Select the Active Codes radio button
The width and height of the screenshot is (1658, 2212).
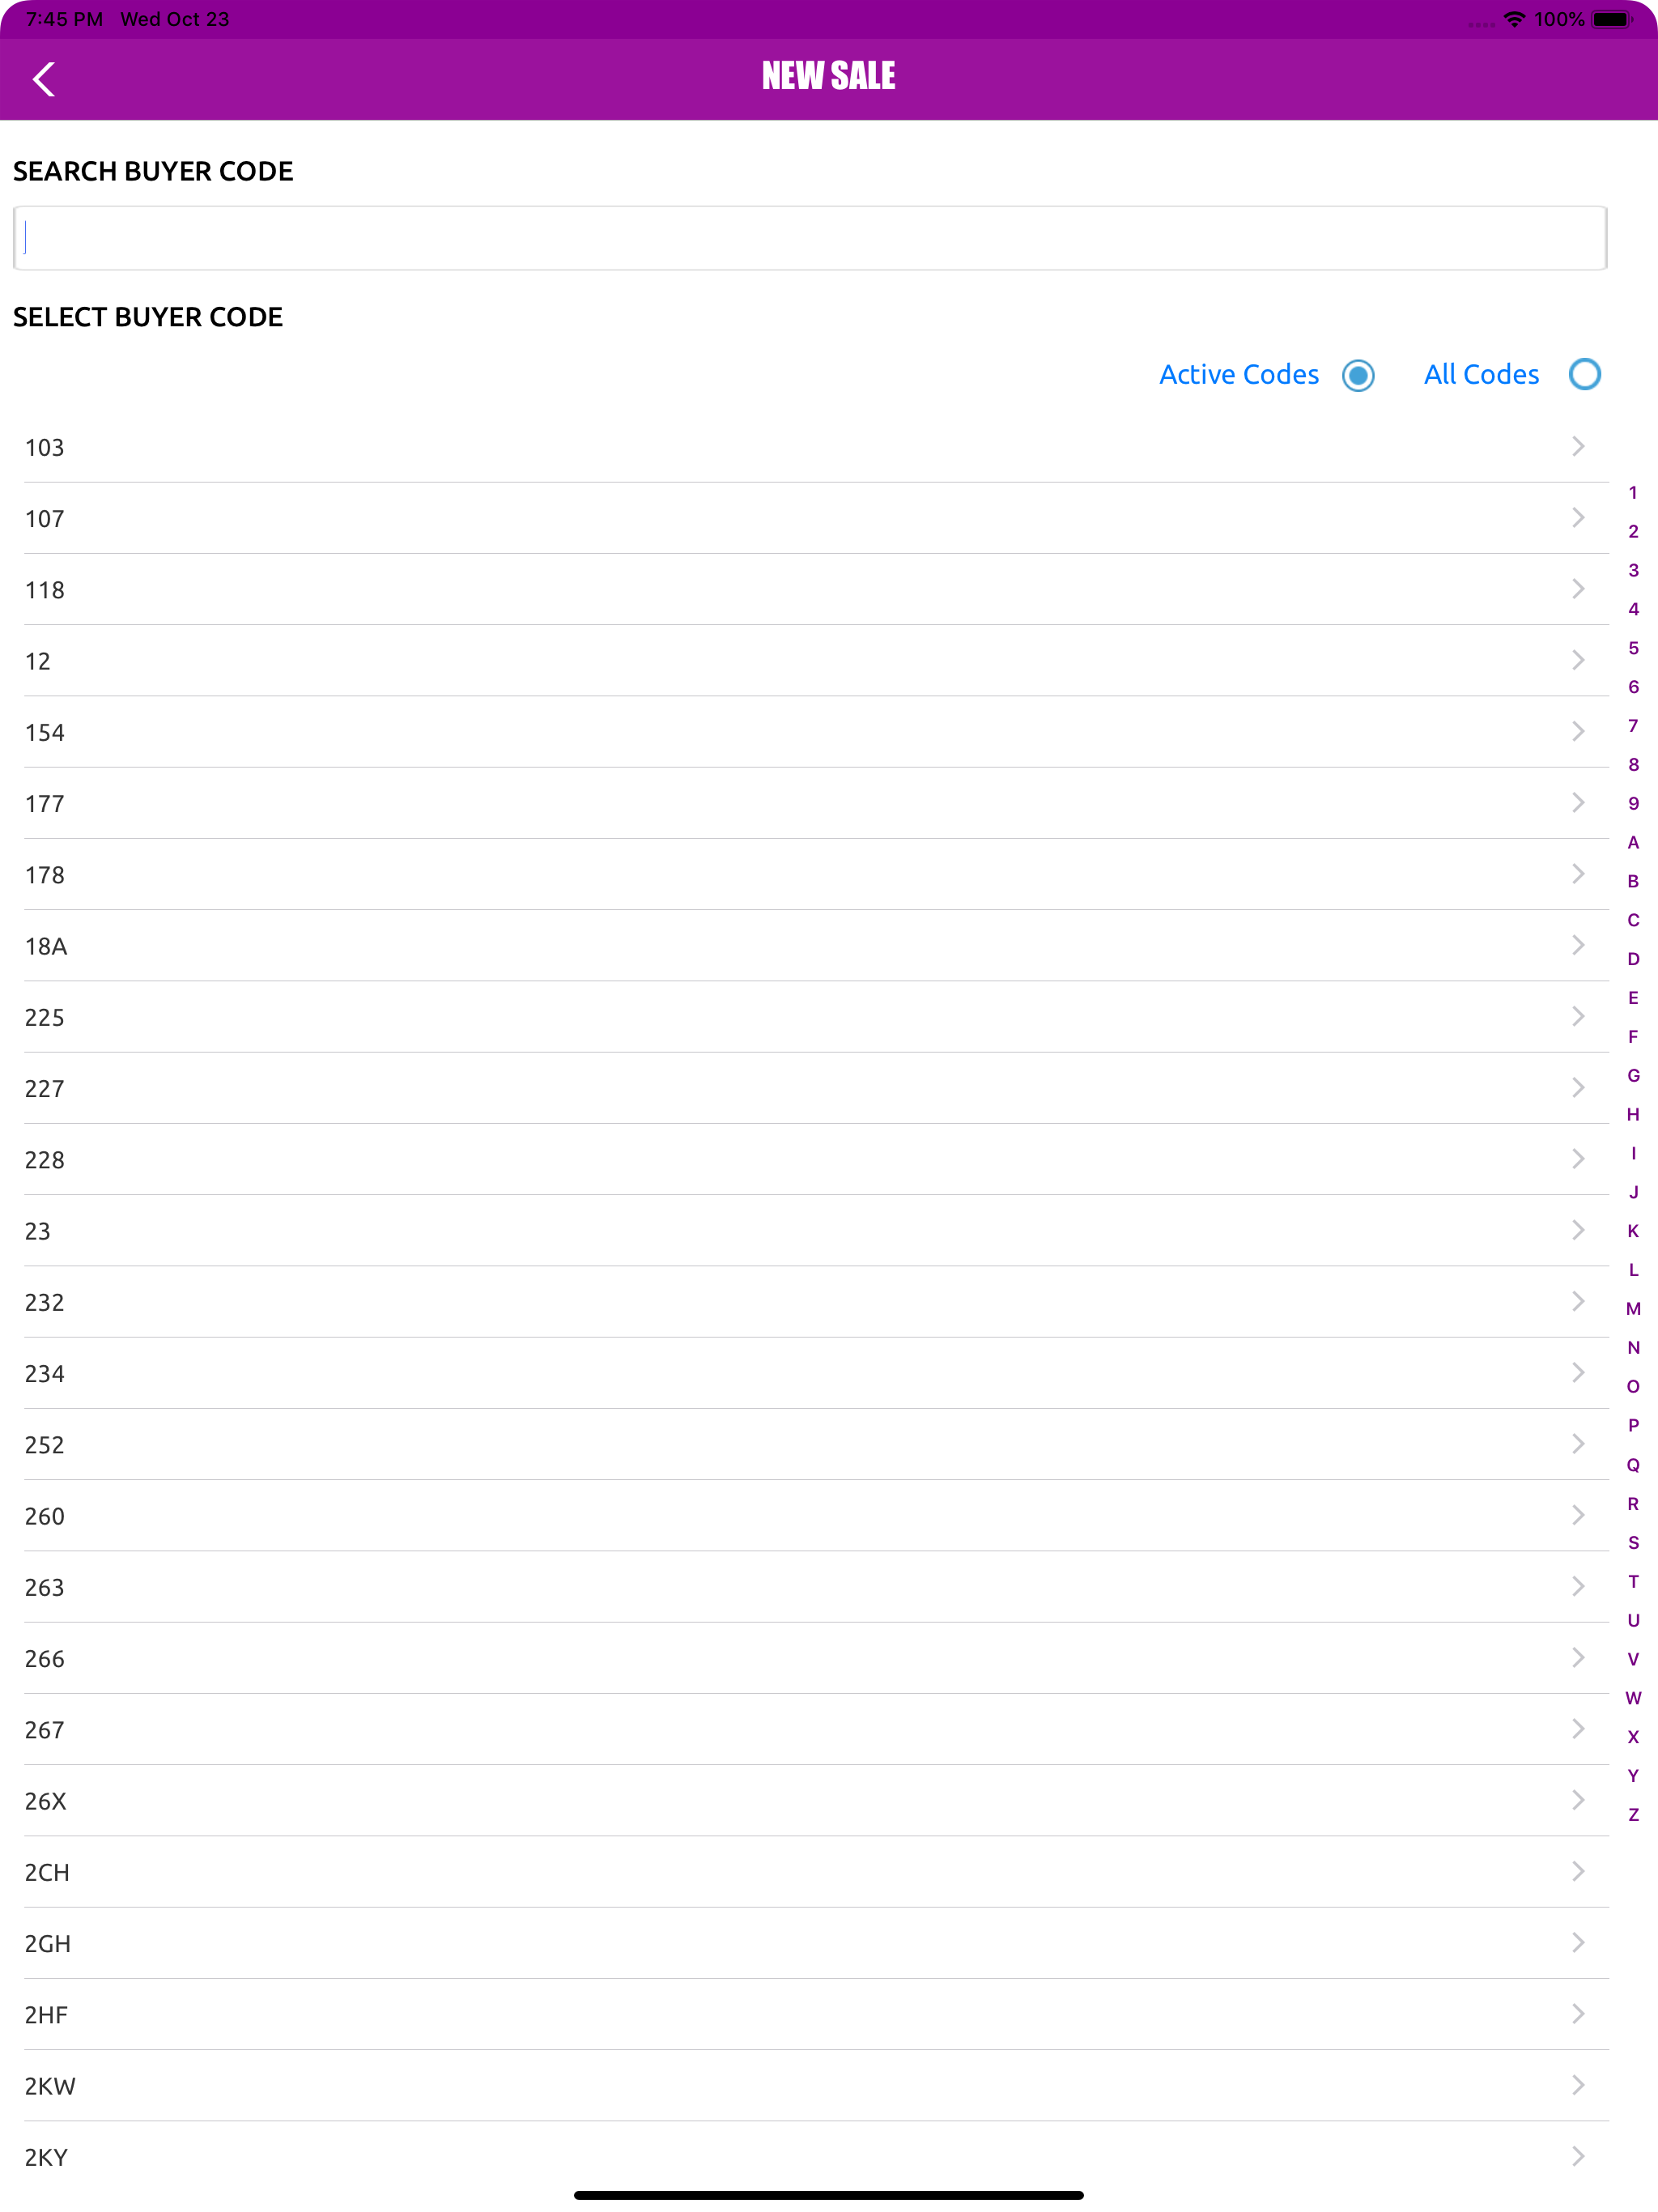point(1358,375)
